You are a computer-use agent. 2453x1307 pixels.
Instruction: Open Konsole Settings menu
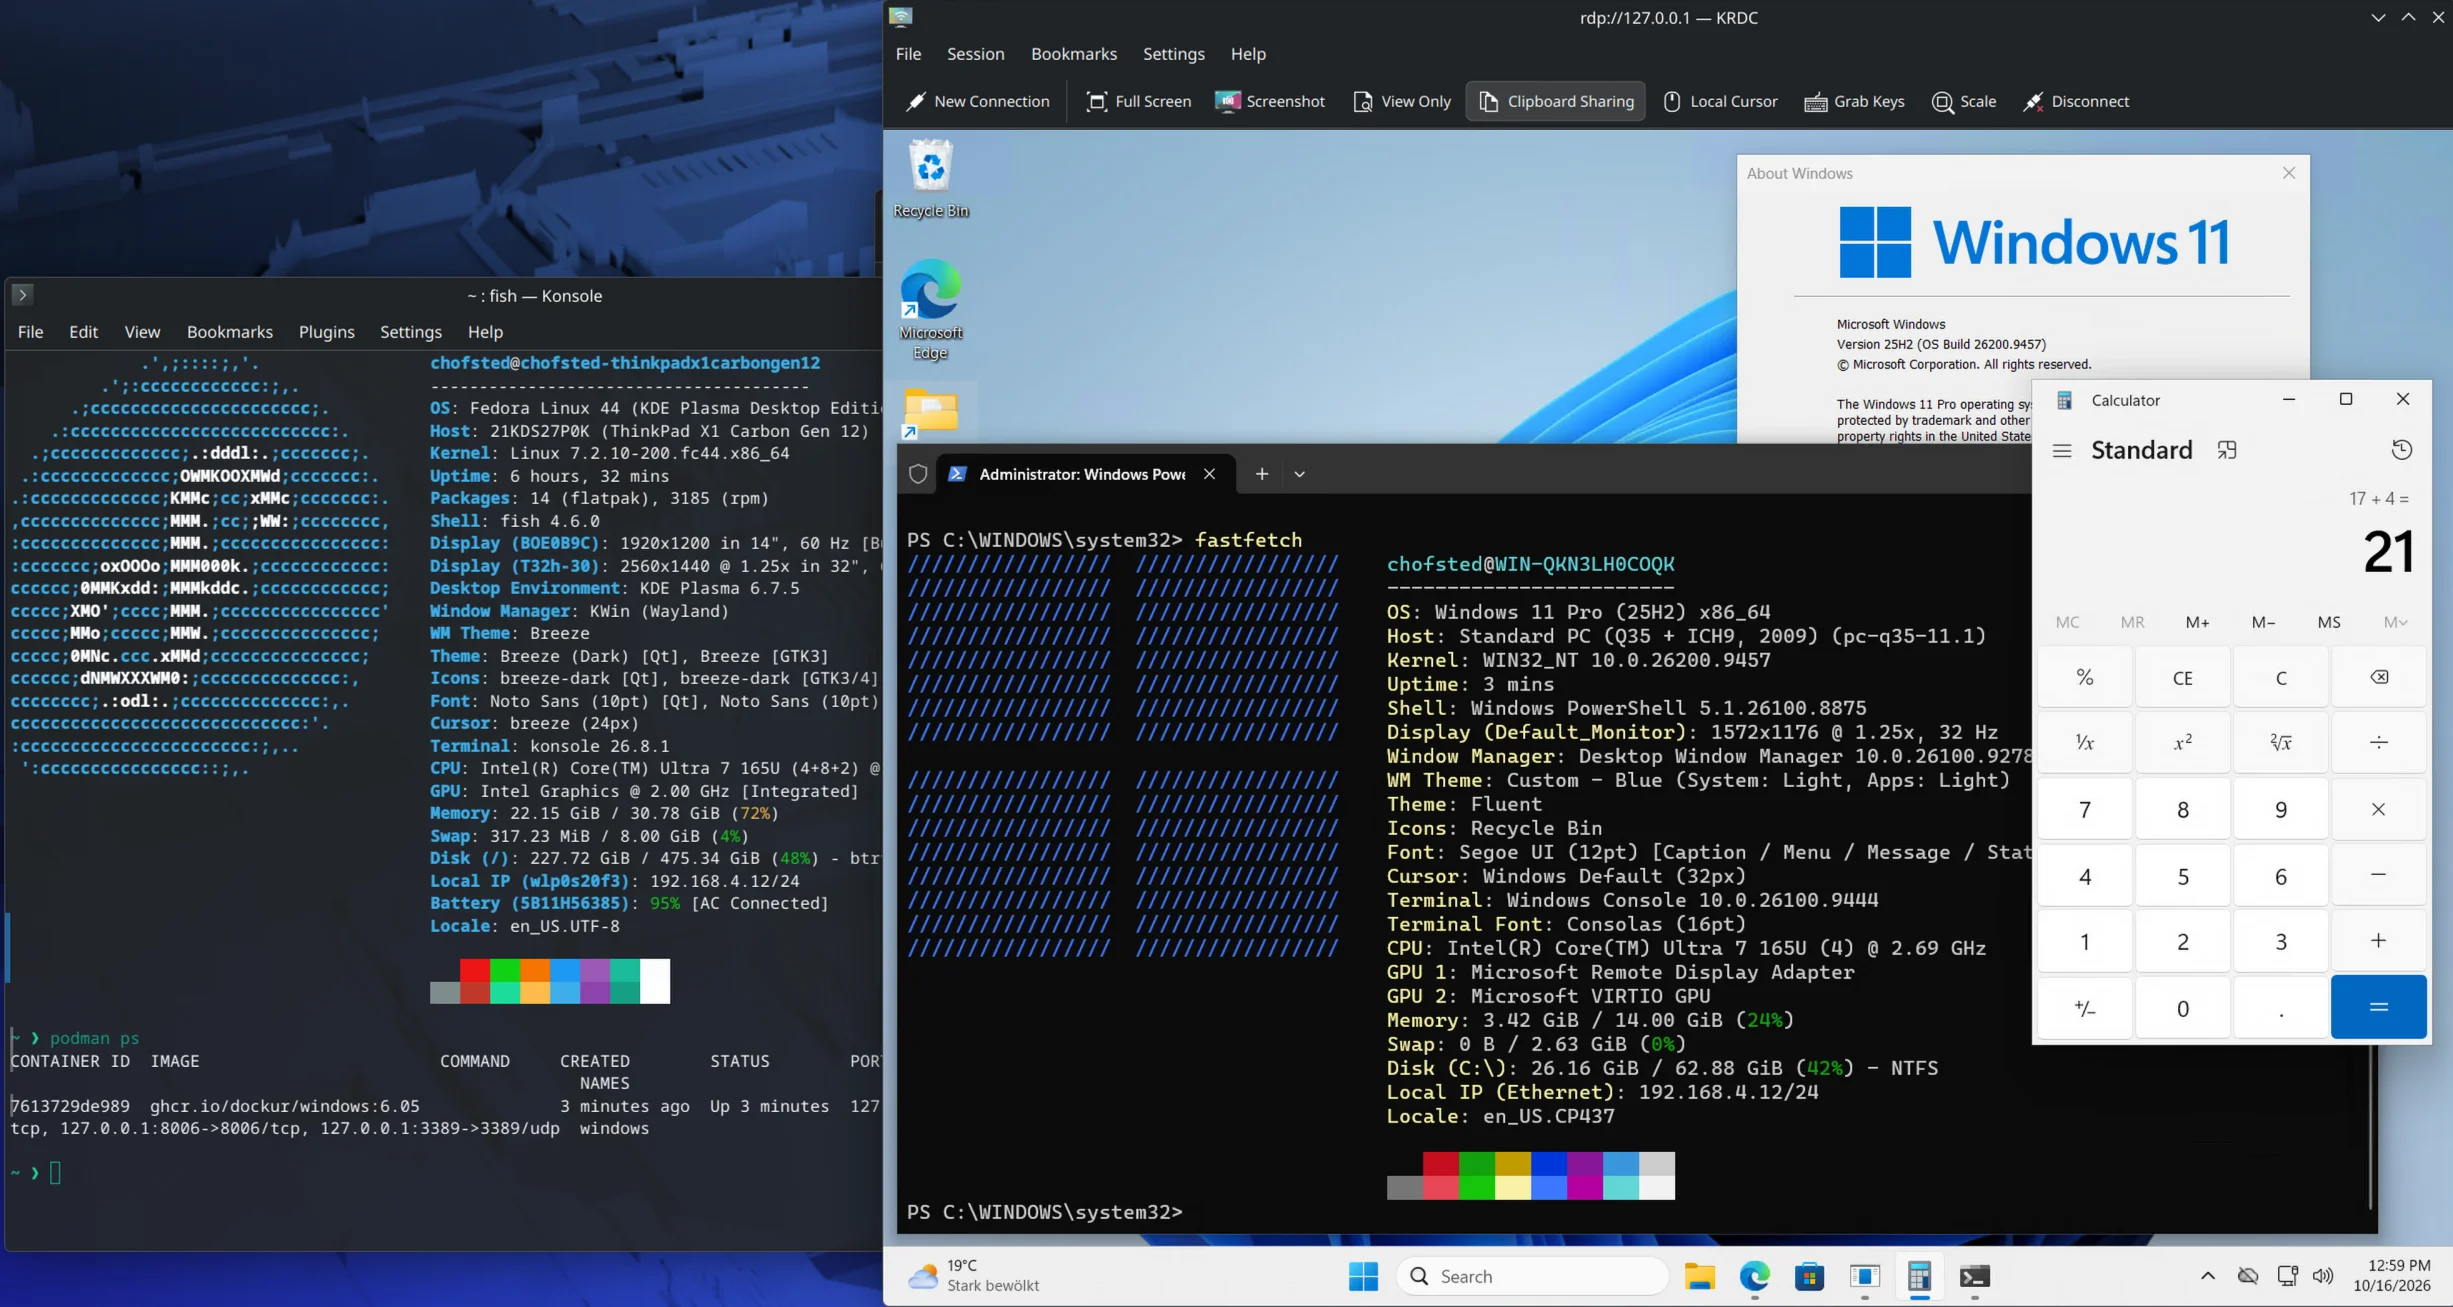click(410, 332)
